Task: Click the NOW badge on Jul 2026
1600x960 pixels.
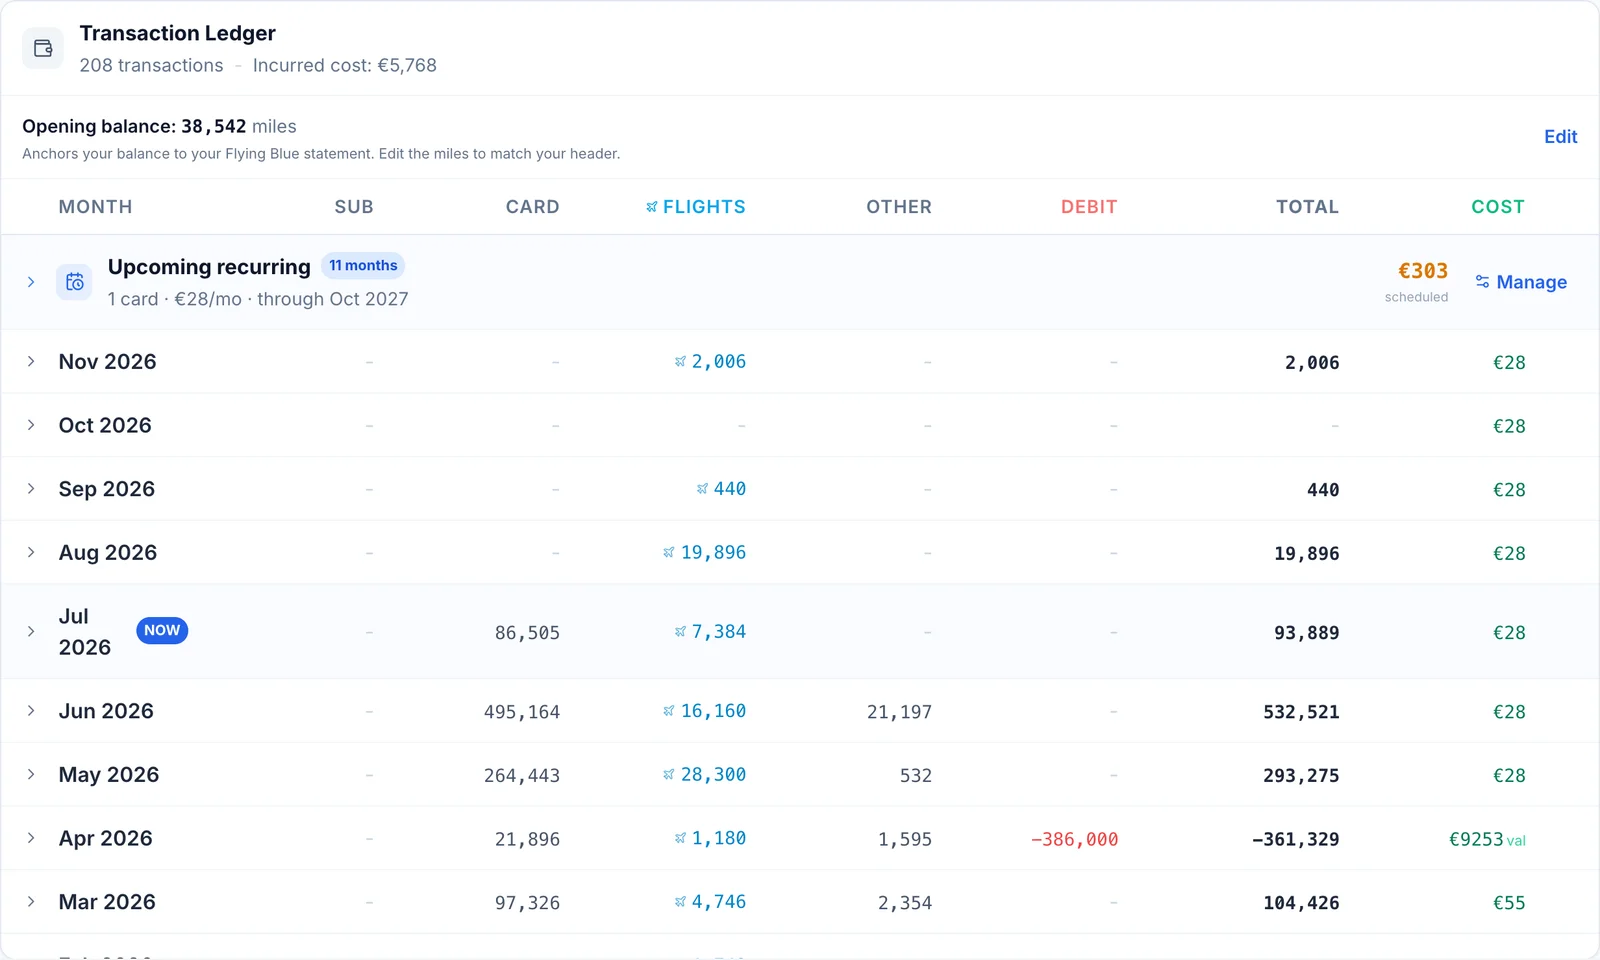Action: [x=162, y=631]
